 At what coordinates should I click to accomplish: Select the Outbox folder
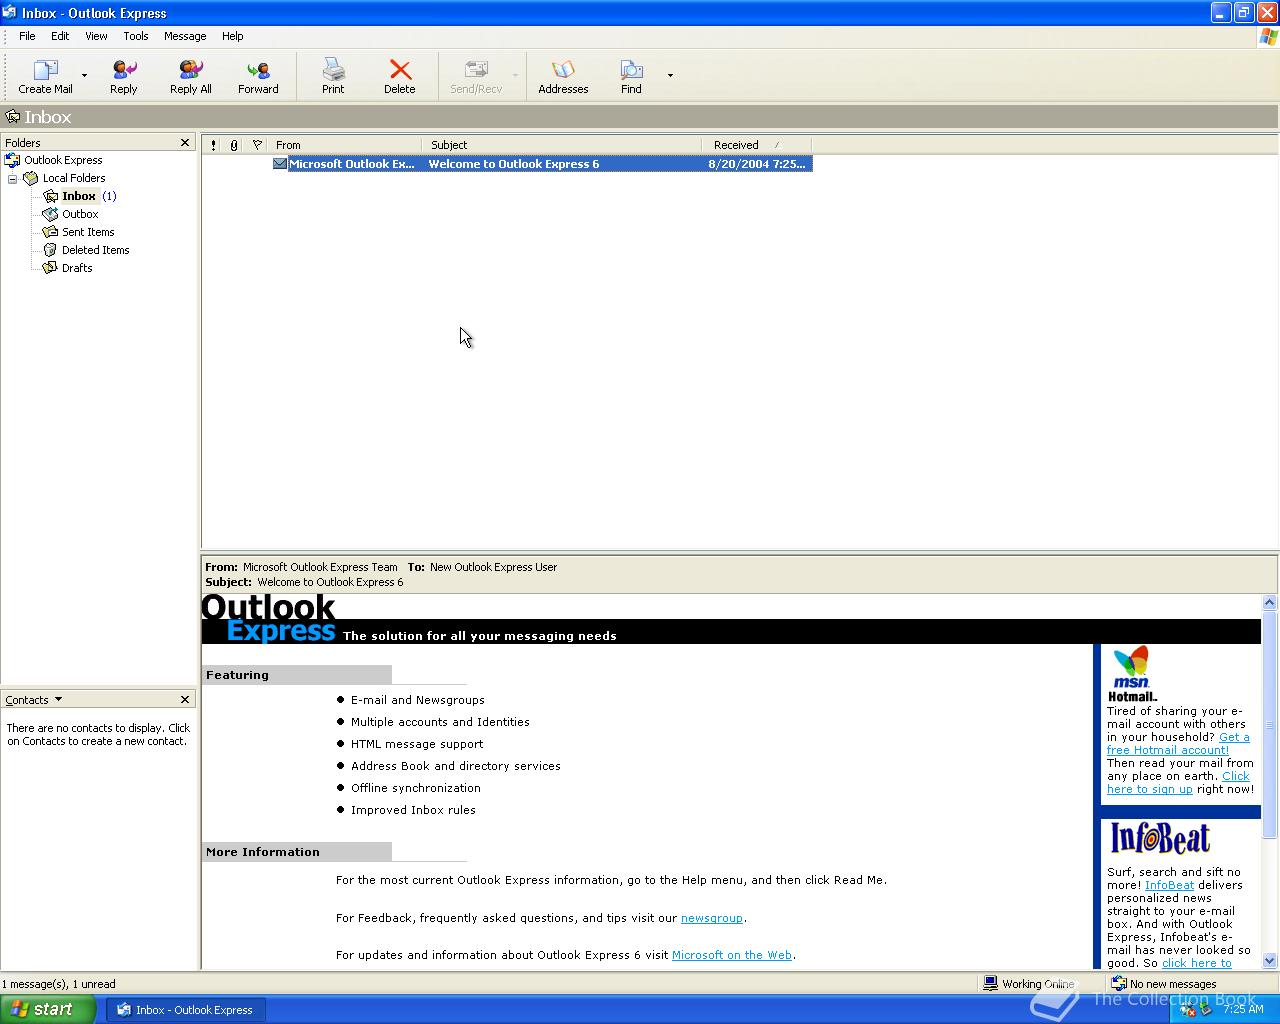click(80, 214)
